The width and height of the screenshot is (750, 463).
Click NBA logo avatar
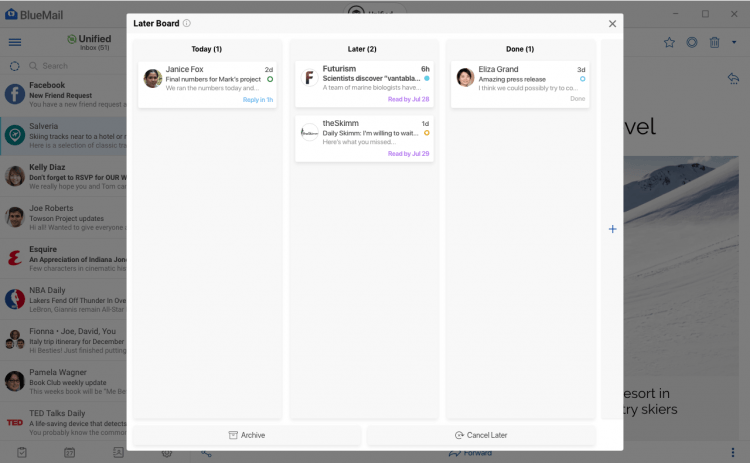[15, 299]
